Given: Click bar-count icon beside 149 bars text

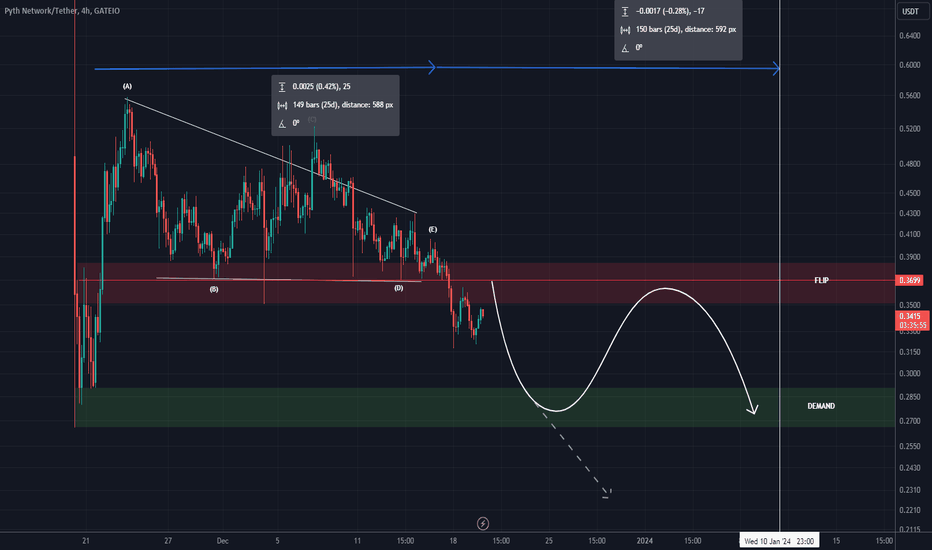Looking at the screenshot, I should click(282, 105).
